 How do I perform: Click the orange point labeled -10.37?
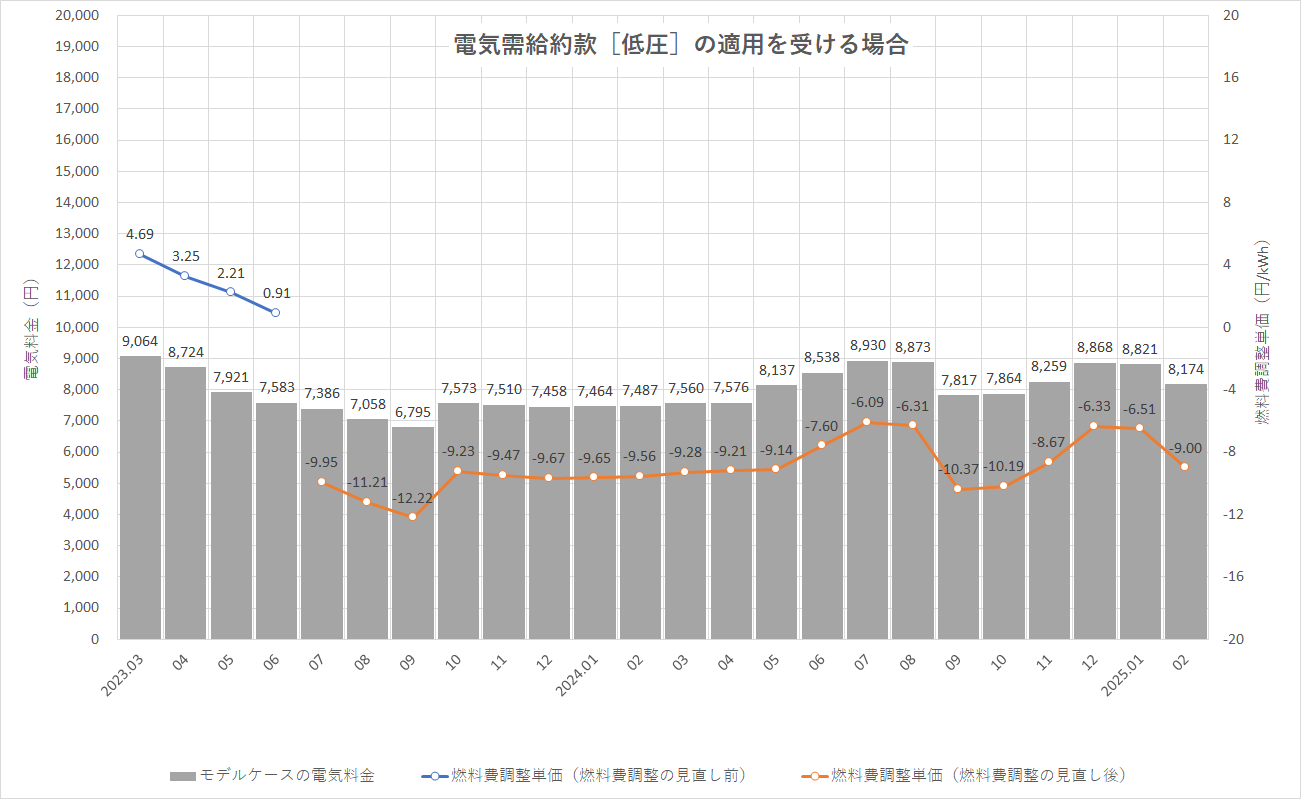[x=958, y=489]
